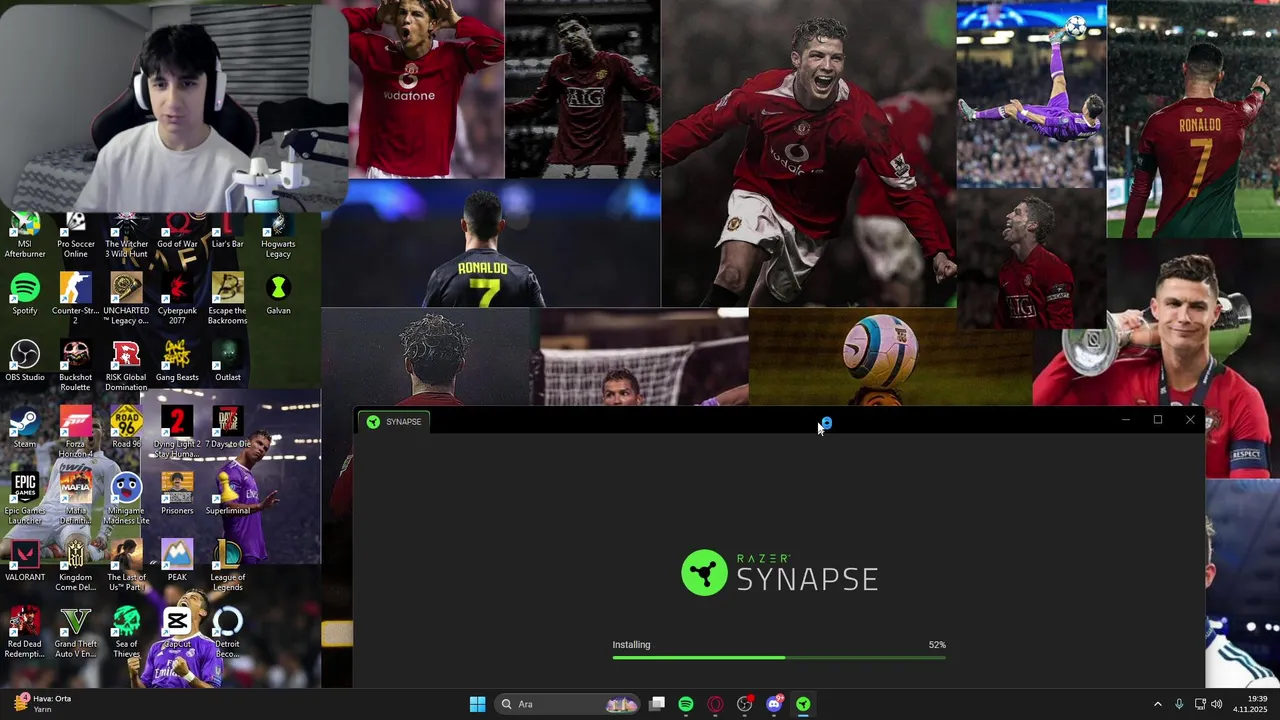The image size is (1280, 720).
Task: Open the Pro Soccer Online shortcut
Action: 75,236
